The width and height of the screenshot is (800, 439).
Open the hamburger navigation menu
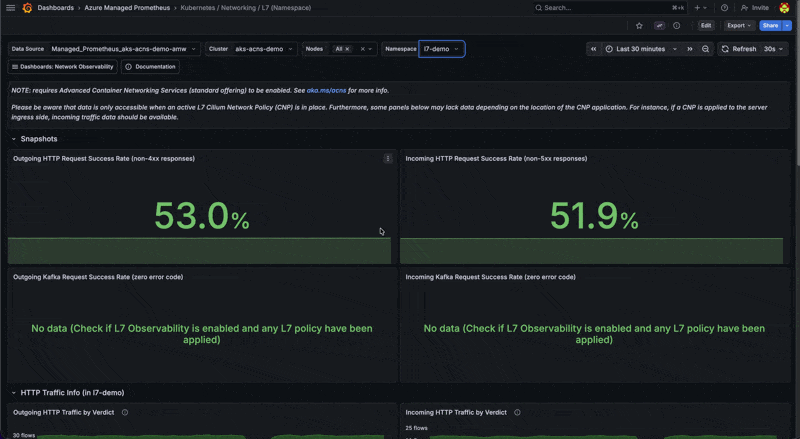tap(10, 8)
